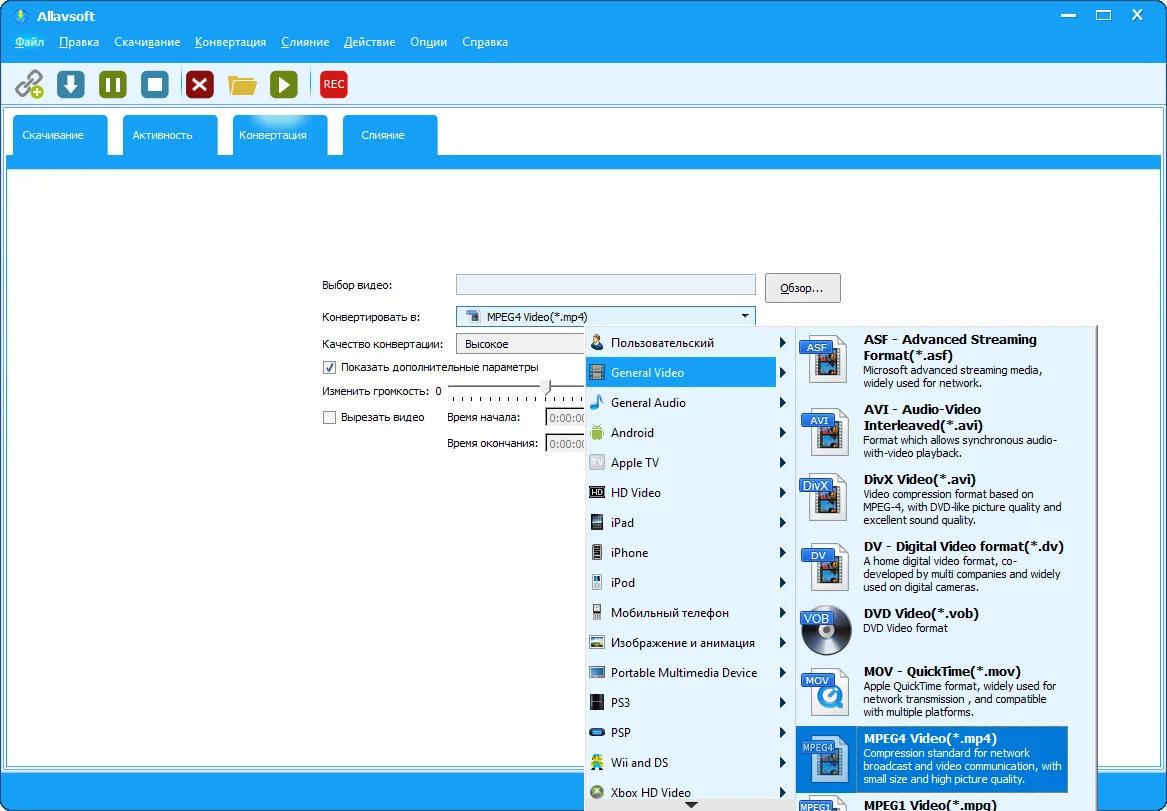1167x811 pixels.
Task: Click the 'Выбор видео' file path field
Action: coord(605,285)
